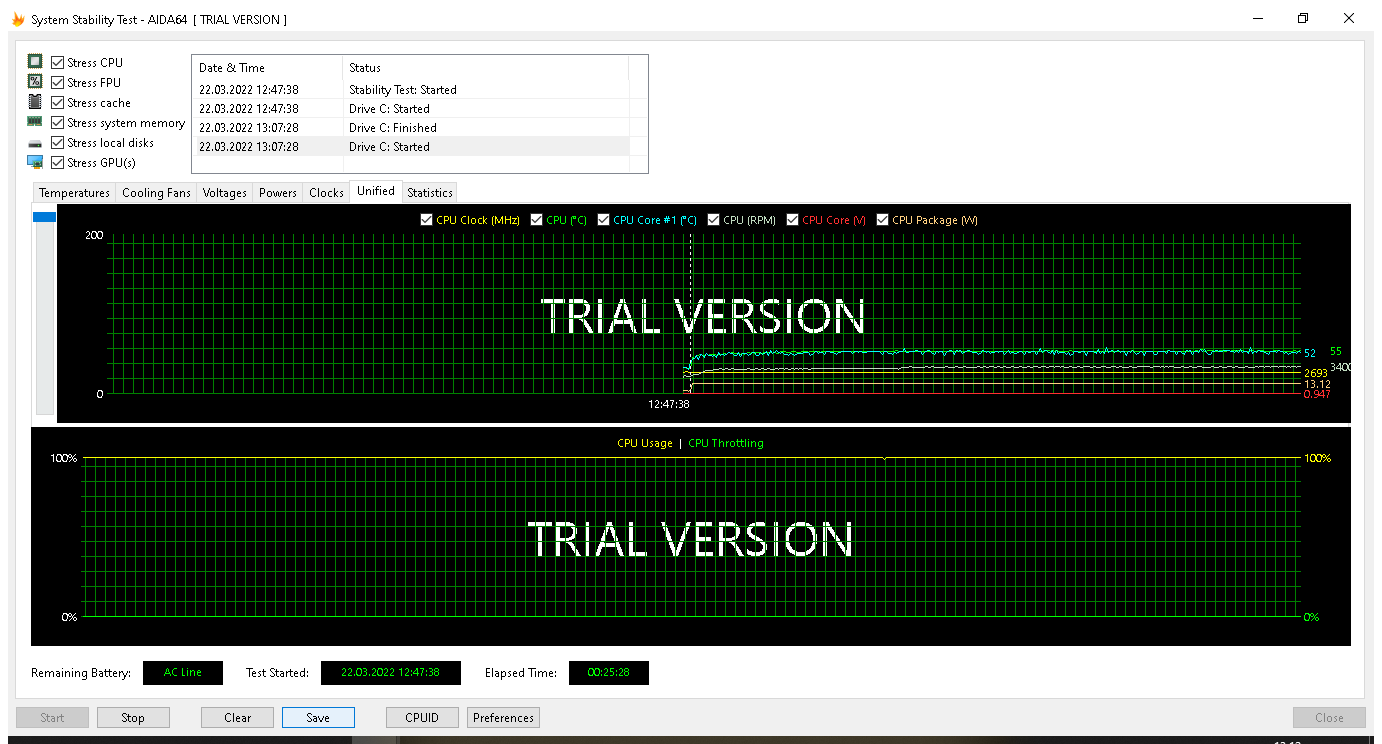Open the Cooling Fans tab
Image resolution: width=1382 pixels, height=744 pixels.
156,193
